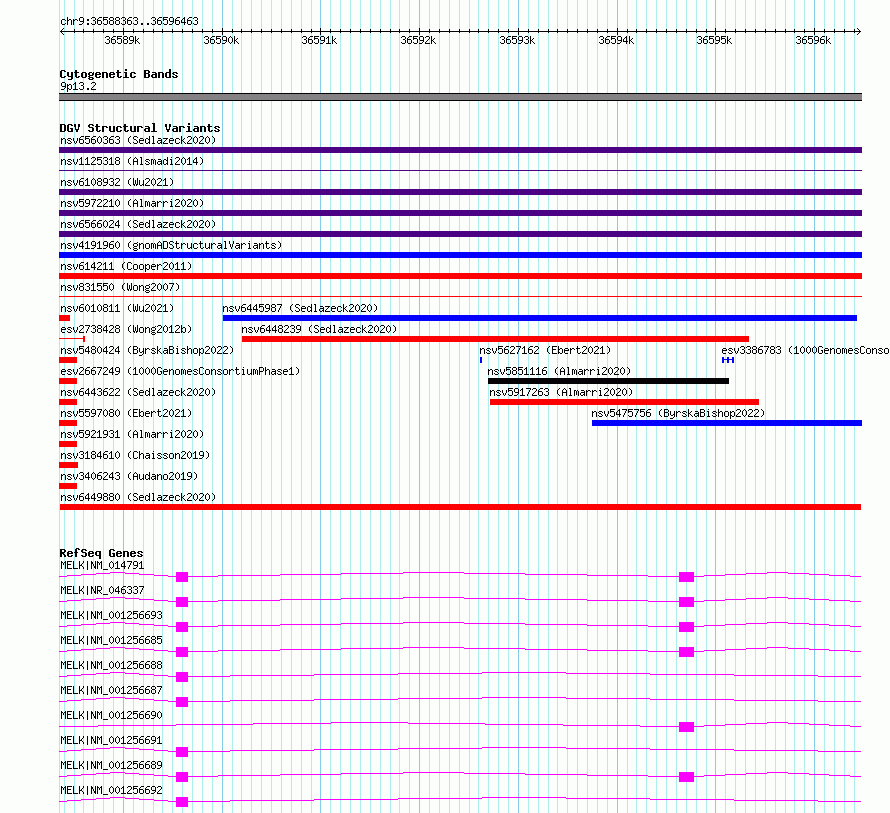Click the MELK|NM_001256690 transcript label
The height and width of the screenshot is (813, 890).
coord(111,715)
